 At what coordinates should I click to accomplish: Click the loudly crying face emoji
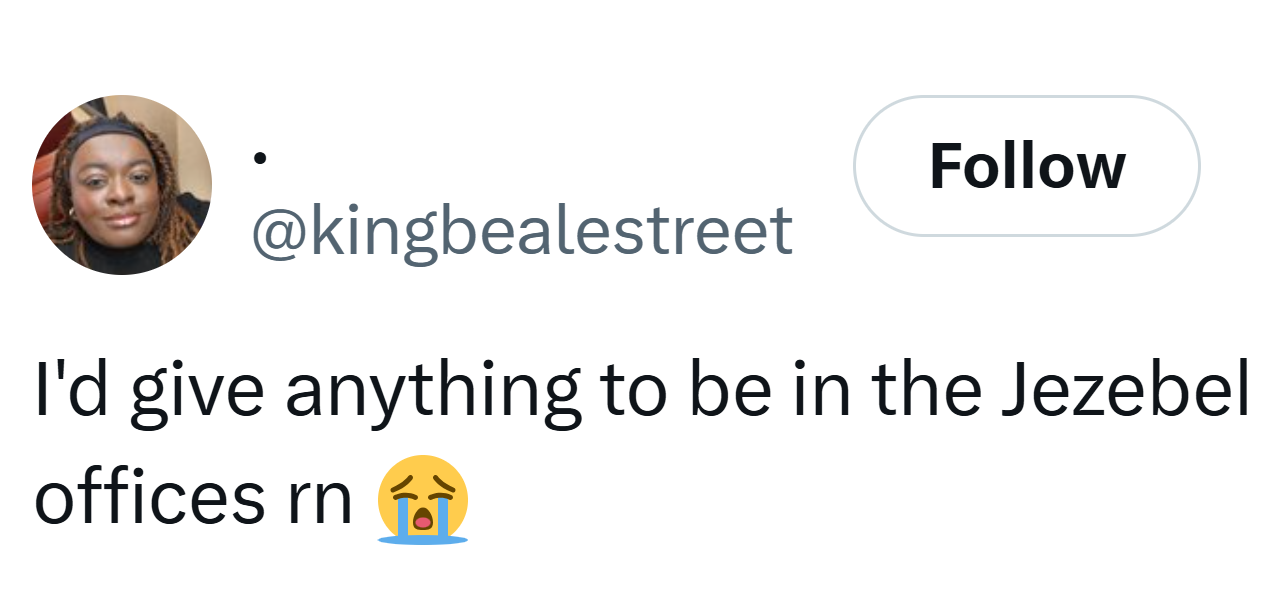tap(423, 499)
